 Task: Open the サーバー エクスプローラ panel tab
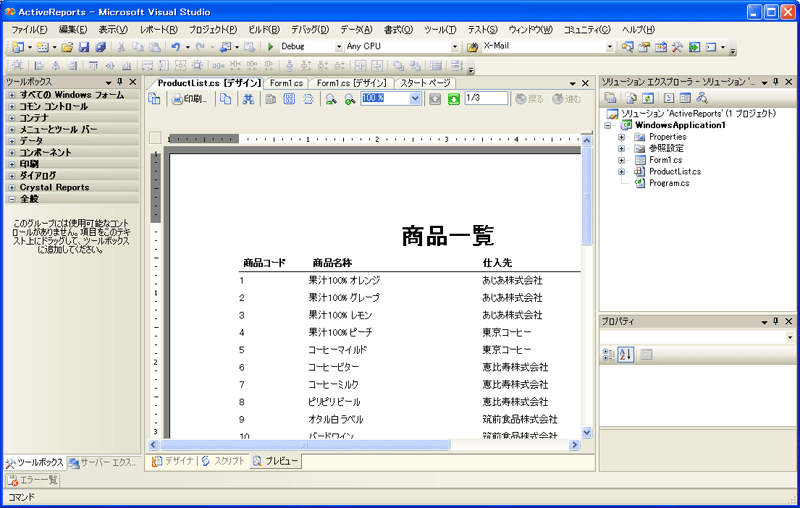coord(104,463)
